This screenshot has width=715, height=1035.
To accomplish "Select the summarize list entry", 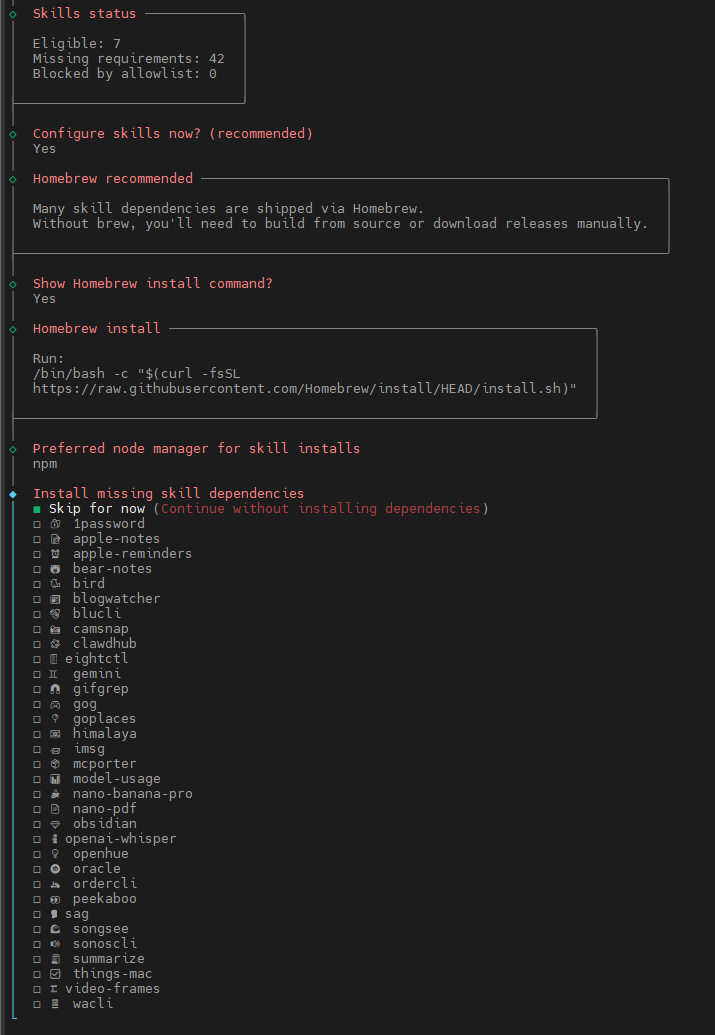I will [108, 959].
